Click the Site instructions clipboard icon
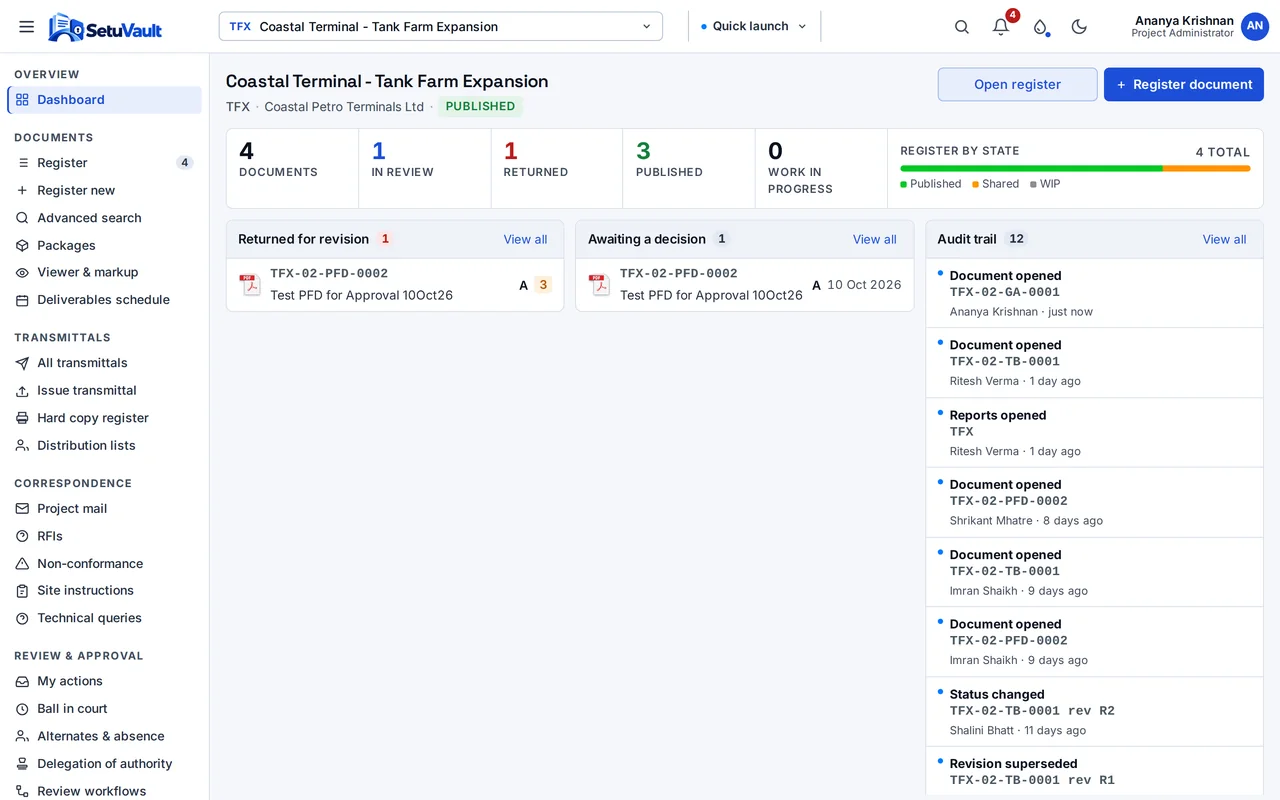 click(x=22, y=591)
